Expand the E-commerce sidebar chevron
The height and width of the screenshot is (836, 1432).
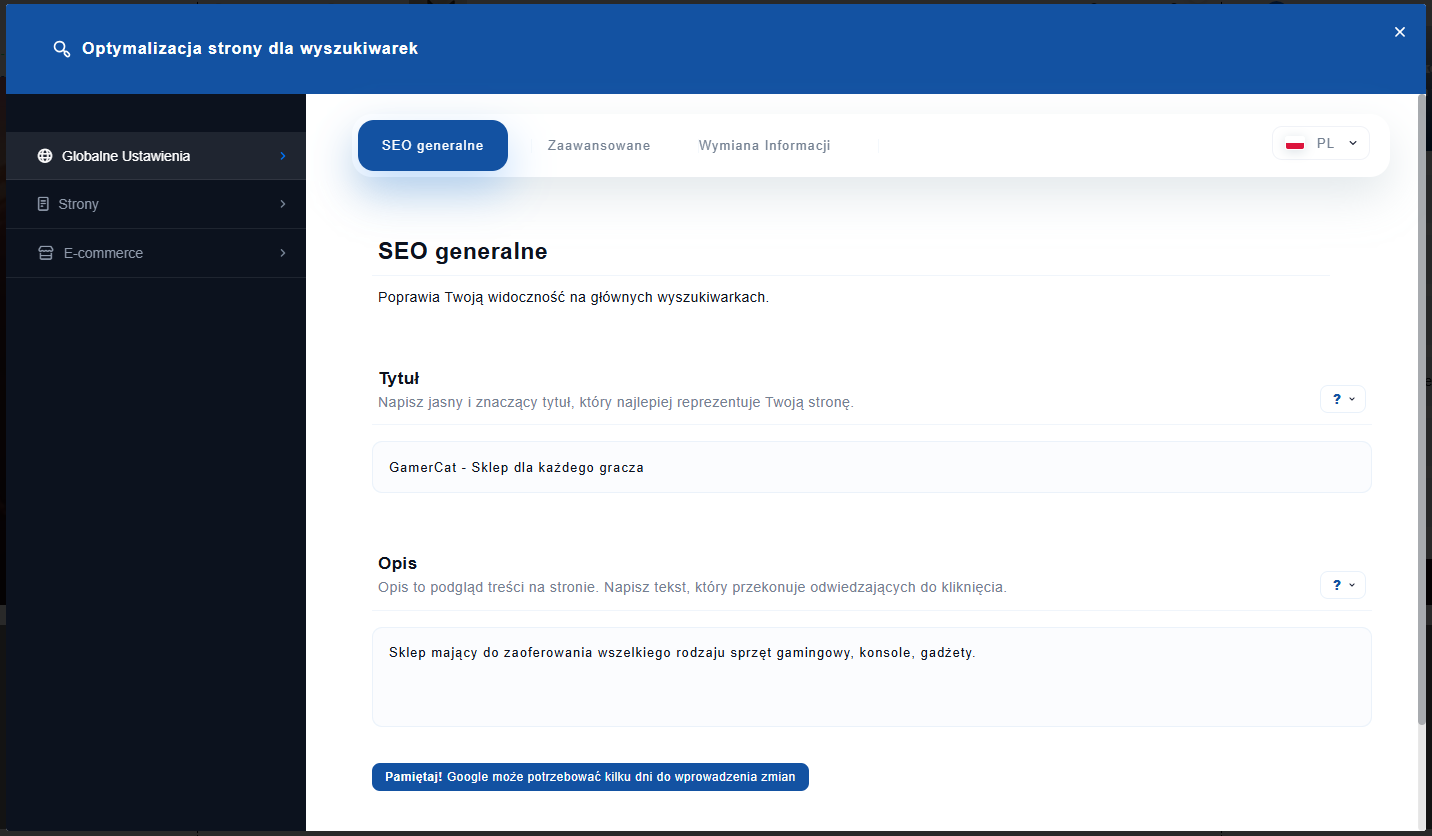click(x=283, y=253)
